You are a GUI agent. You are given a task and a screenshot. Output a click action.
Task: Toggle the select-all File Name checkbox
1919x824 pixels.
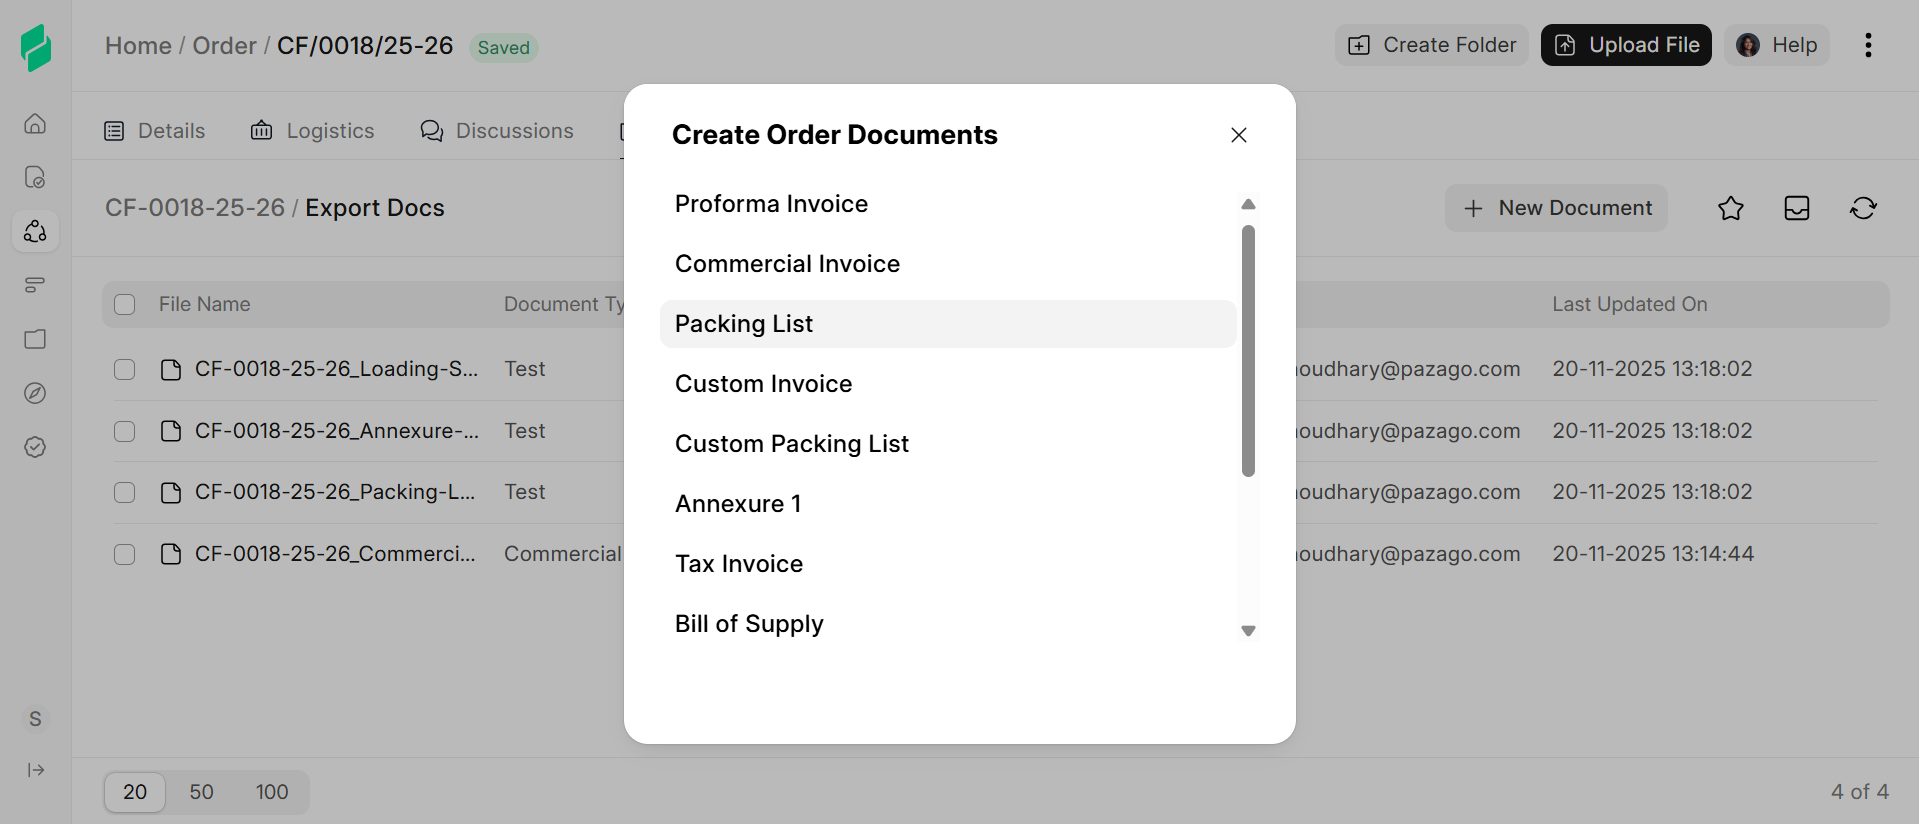tap(125, 305)
